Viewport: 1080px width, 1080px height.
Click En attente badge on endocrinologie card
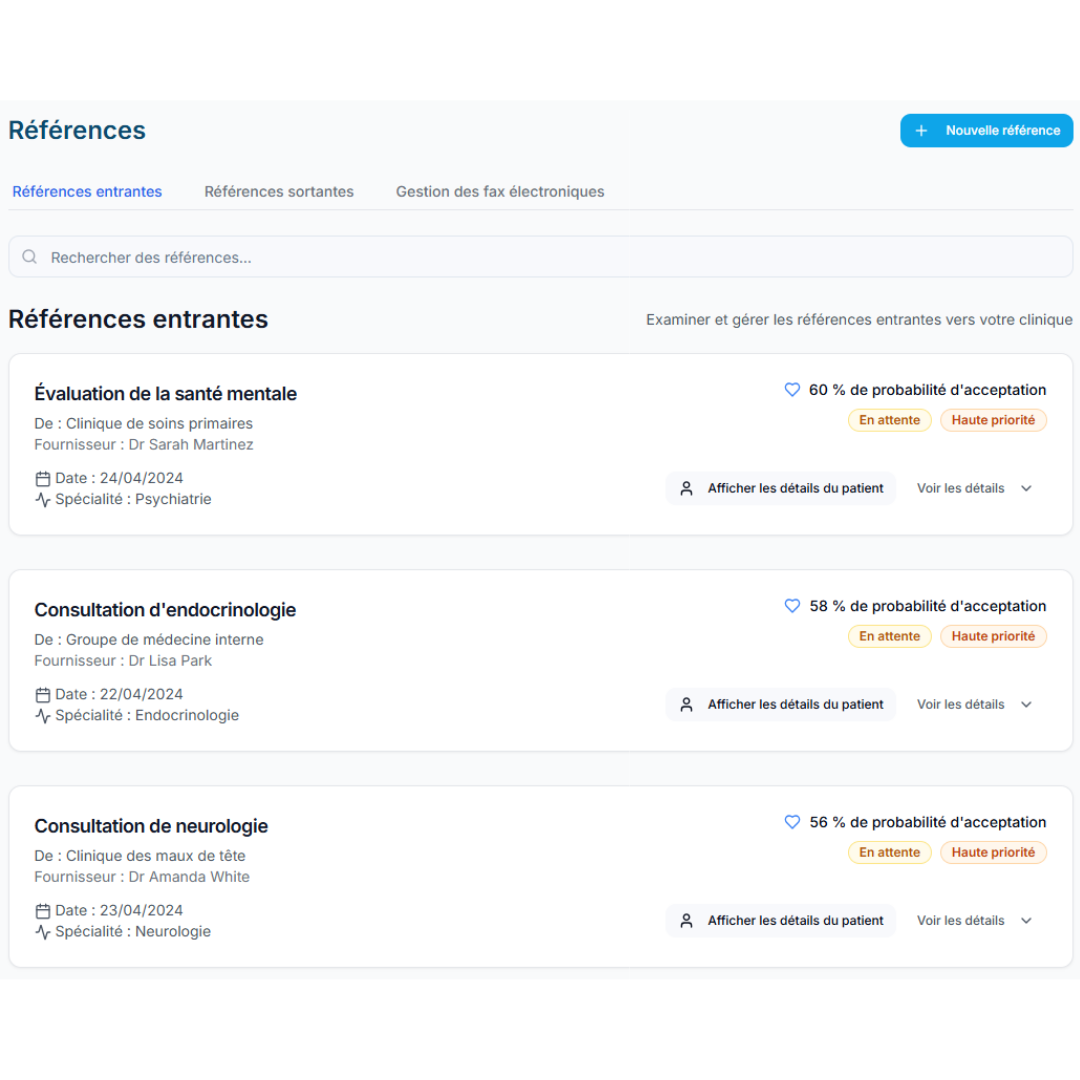point(889,636)
